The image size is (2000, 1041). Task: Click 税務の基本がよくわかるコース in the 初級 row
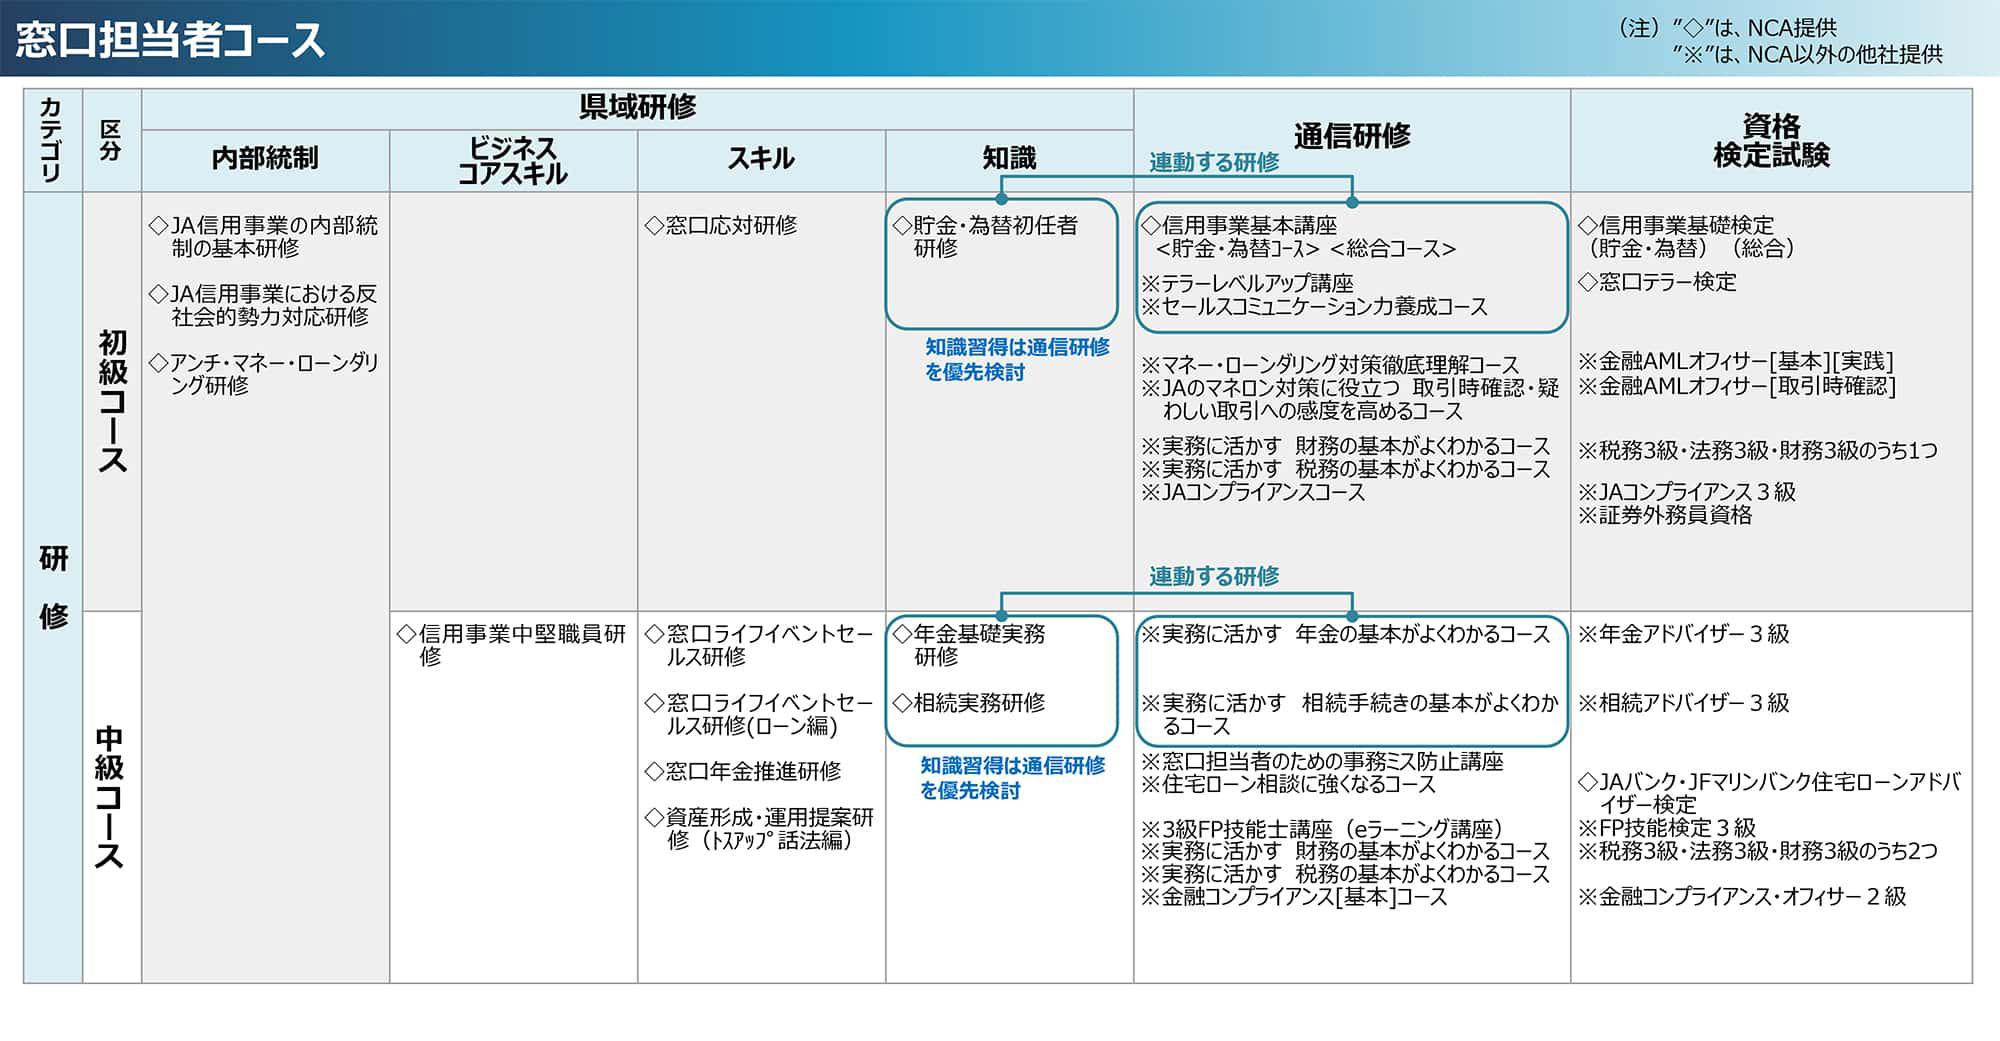[x=1345, y=469]
